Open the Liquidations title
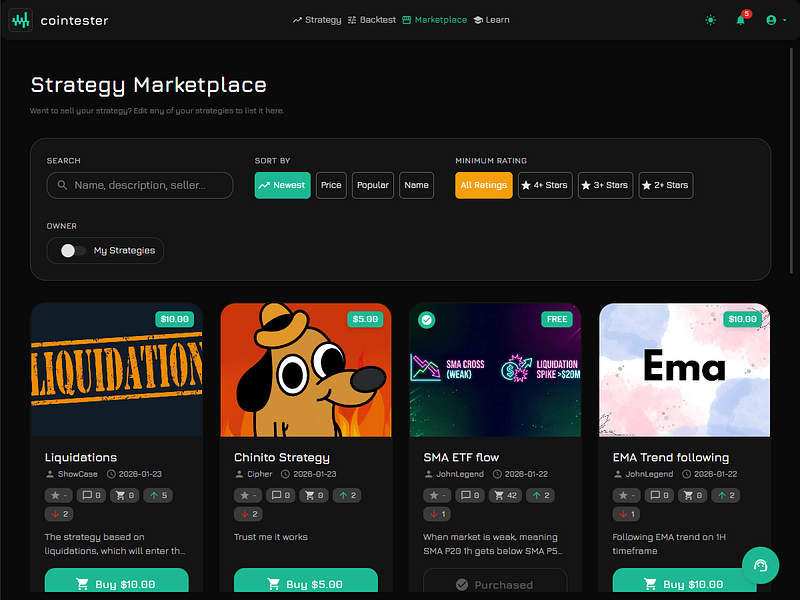Image resolution: width=800 pixels, height=600 pixels. (81, 458)
